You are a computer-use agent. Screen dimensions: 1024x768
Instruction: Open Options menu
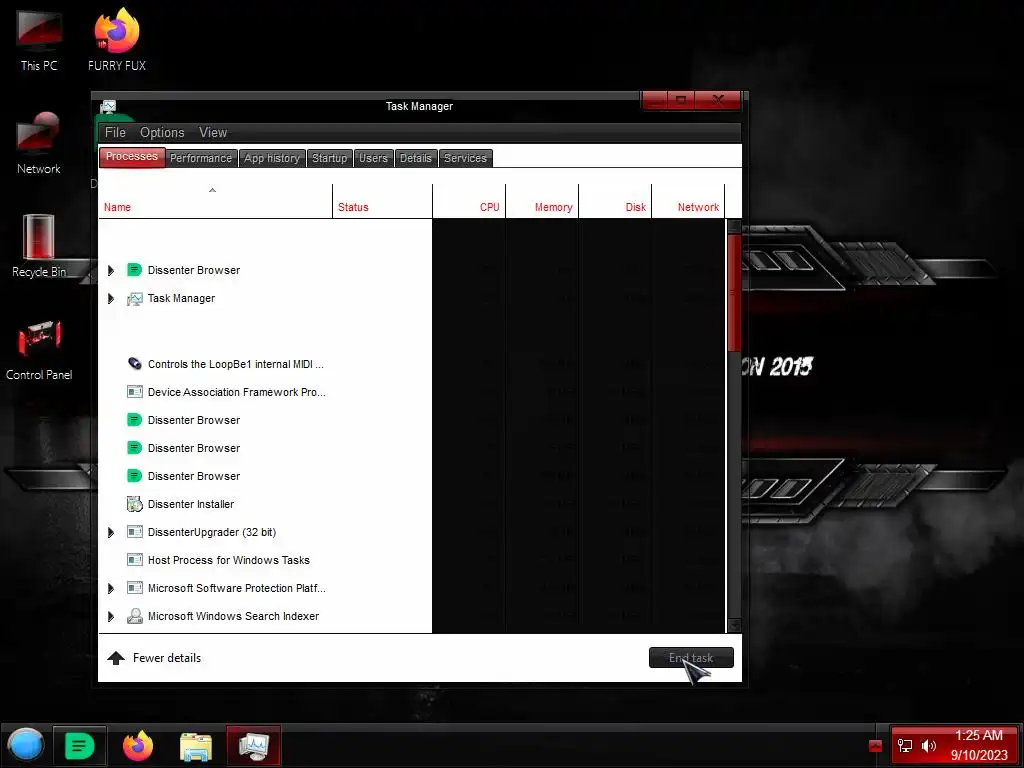162,133
